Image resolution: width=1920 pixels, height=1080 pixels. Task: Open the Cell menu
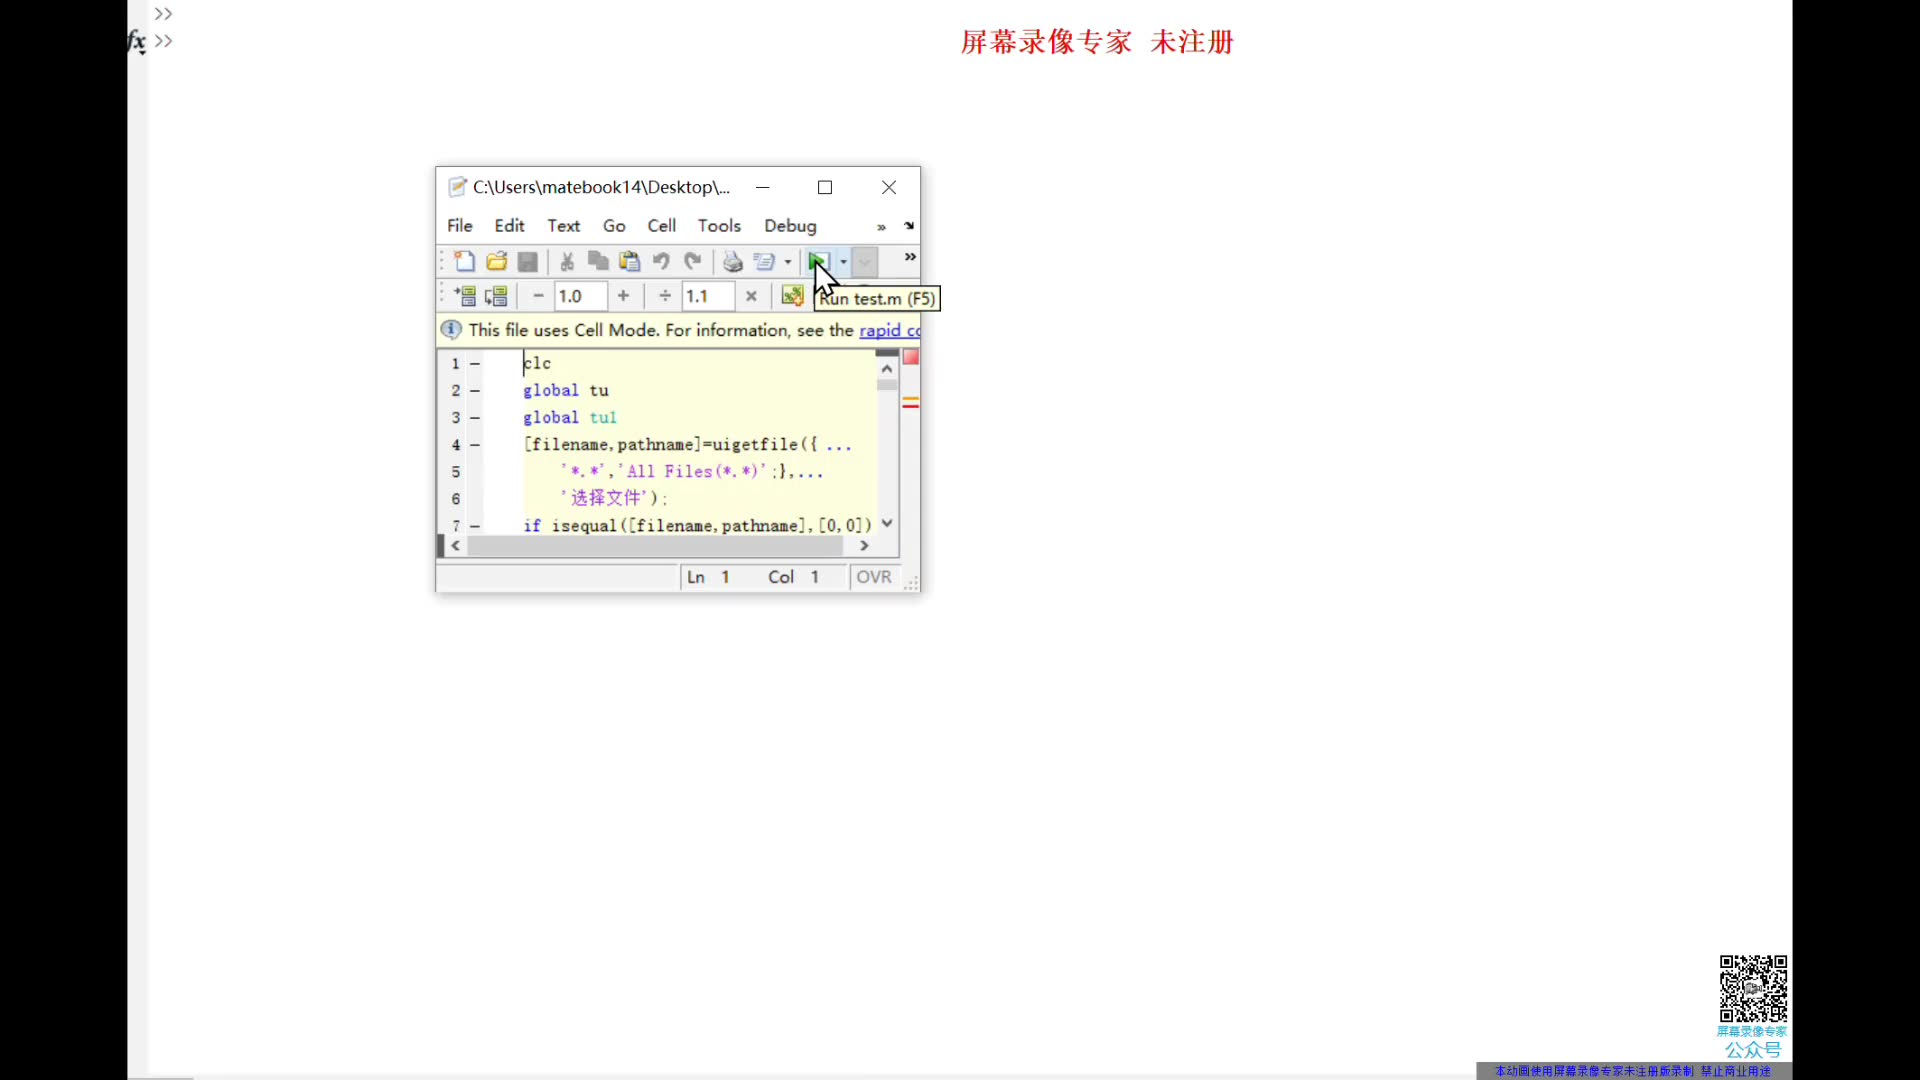tap(661, 226)
